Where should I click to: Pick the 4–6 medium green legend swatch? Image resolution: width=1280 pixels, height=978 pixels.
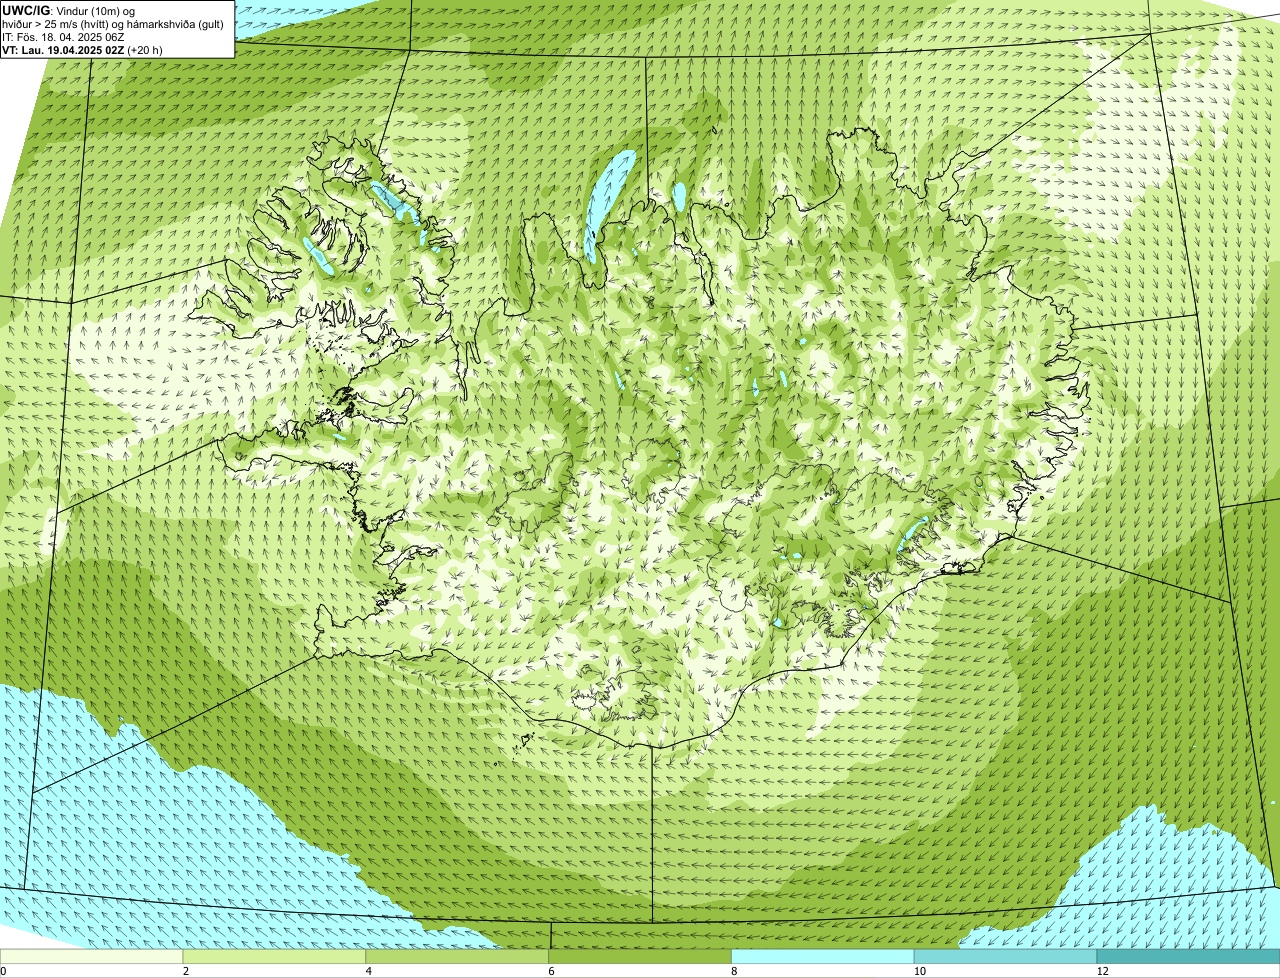click(x=458, y=956)
